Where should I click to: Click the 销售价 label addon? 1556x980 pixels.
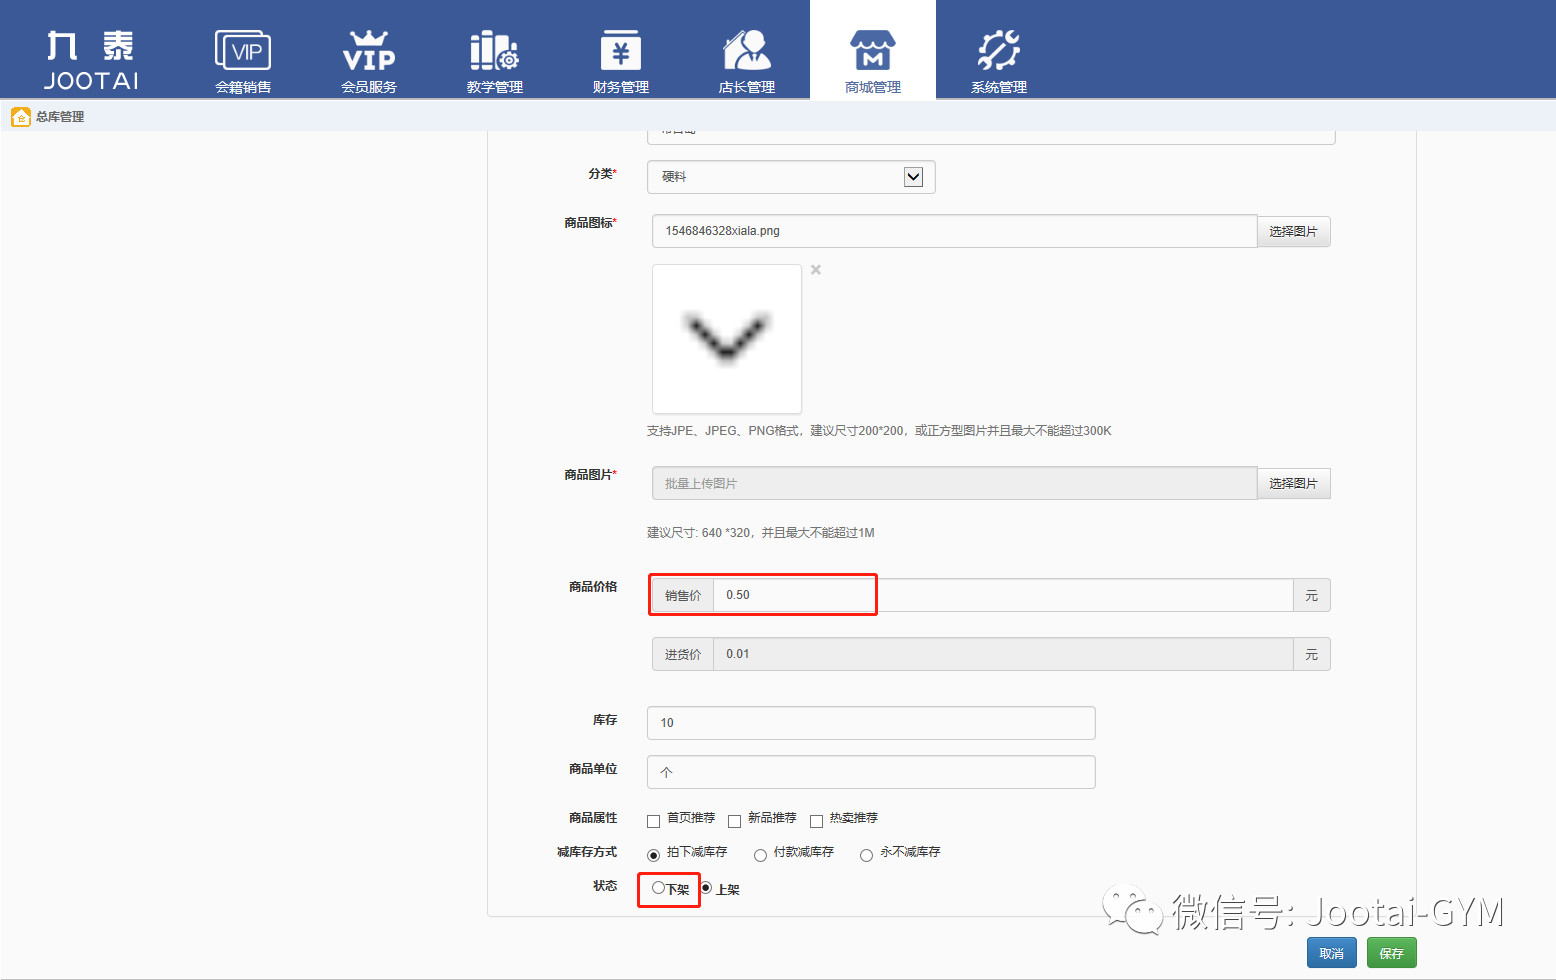point(683,595)
